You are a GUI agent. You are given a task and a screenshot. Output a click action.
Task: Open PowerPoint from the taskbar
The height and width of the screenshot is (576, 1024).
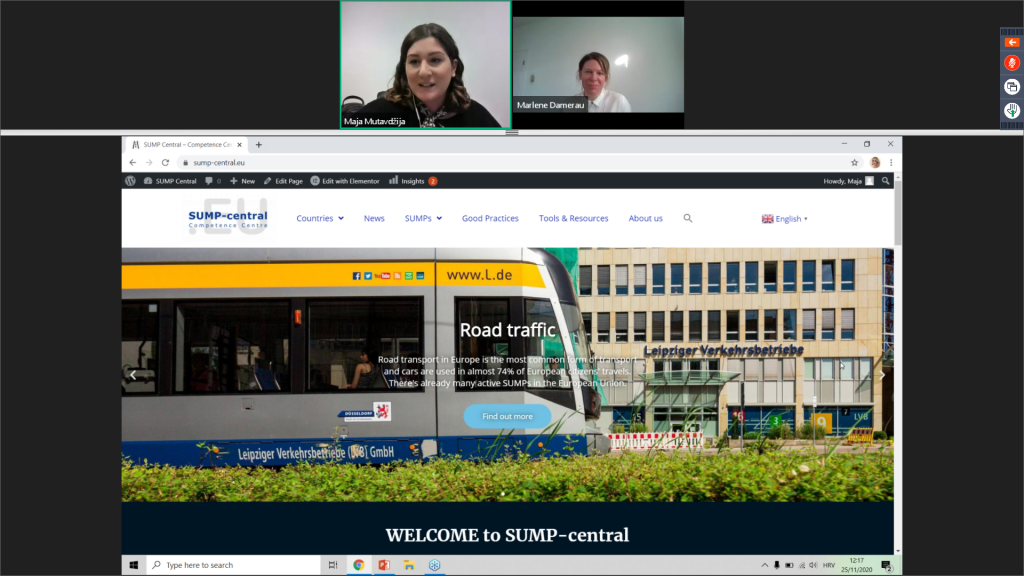pos(384,565)
